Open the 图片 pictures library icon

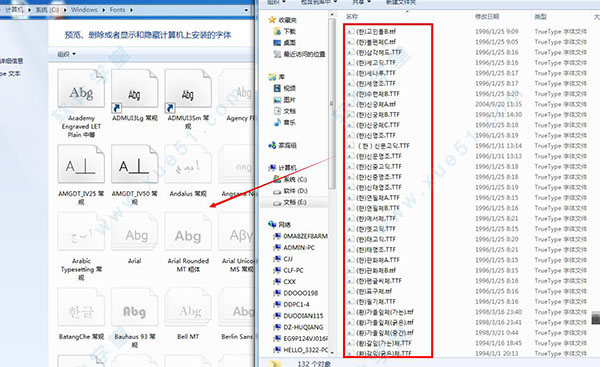click(x=277, y=99)
